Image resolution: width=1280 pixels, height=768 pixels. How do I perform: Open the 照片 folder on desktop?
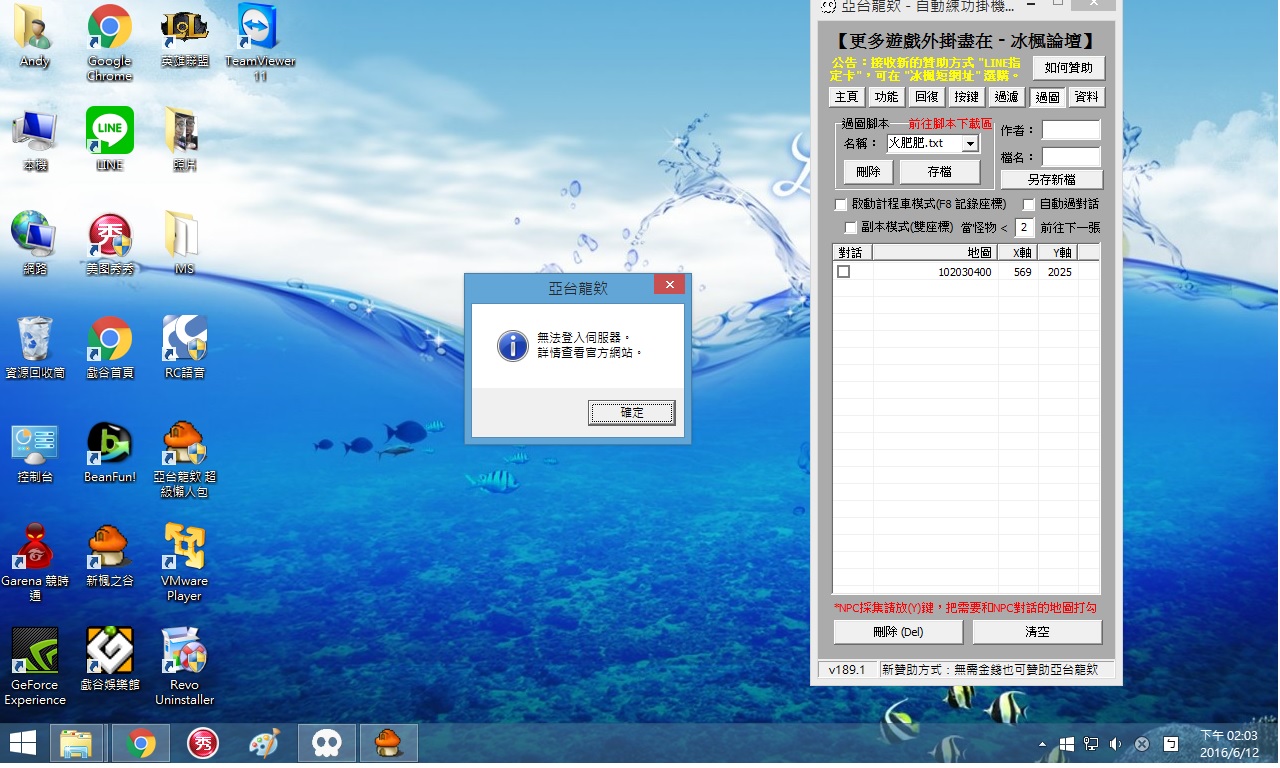185,139
